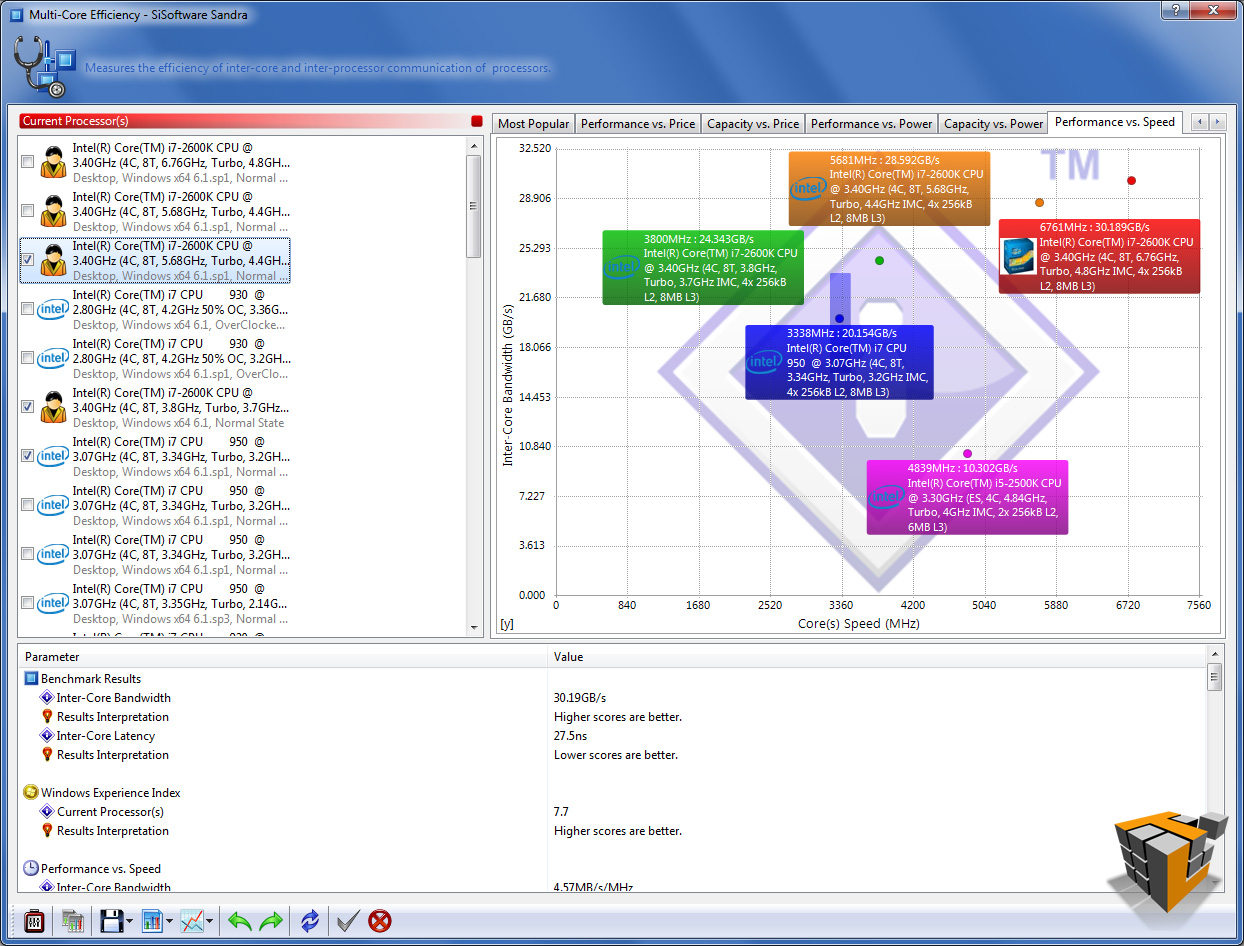The width and height of the screenshot is (1244, 946).
Task: Click the [y] axis button on chart
Action: pyautogui.click(x=507, y=624)
